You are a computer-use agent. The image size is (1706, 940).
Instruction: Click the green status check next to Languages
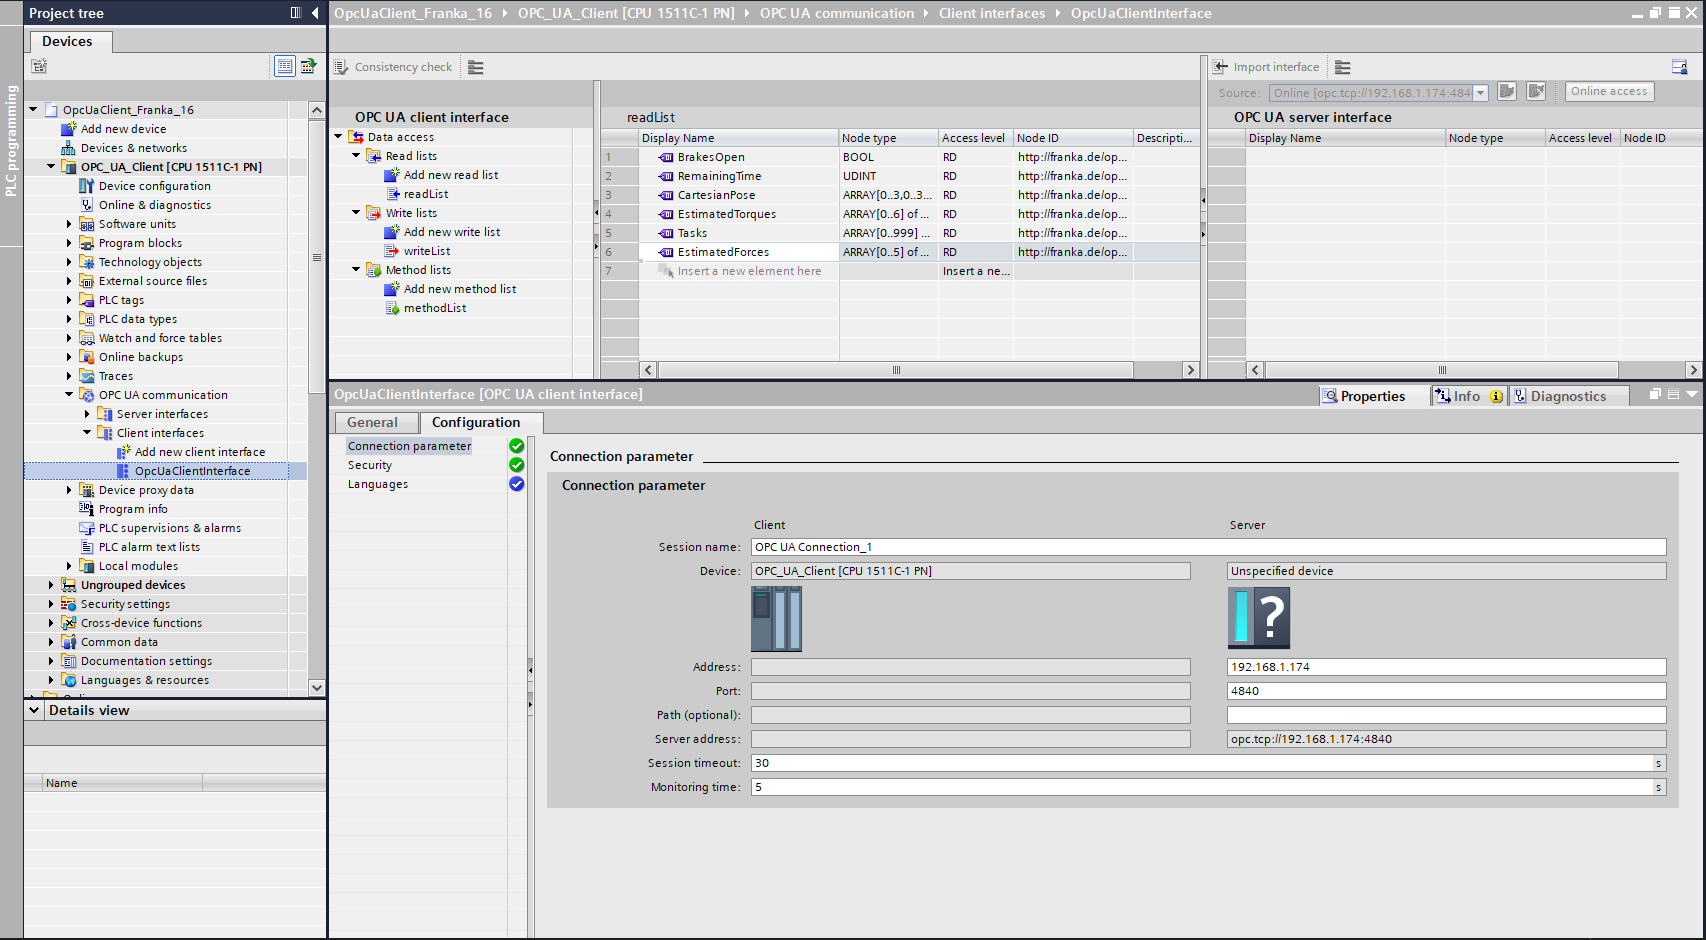click(x=516, y=484)
